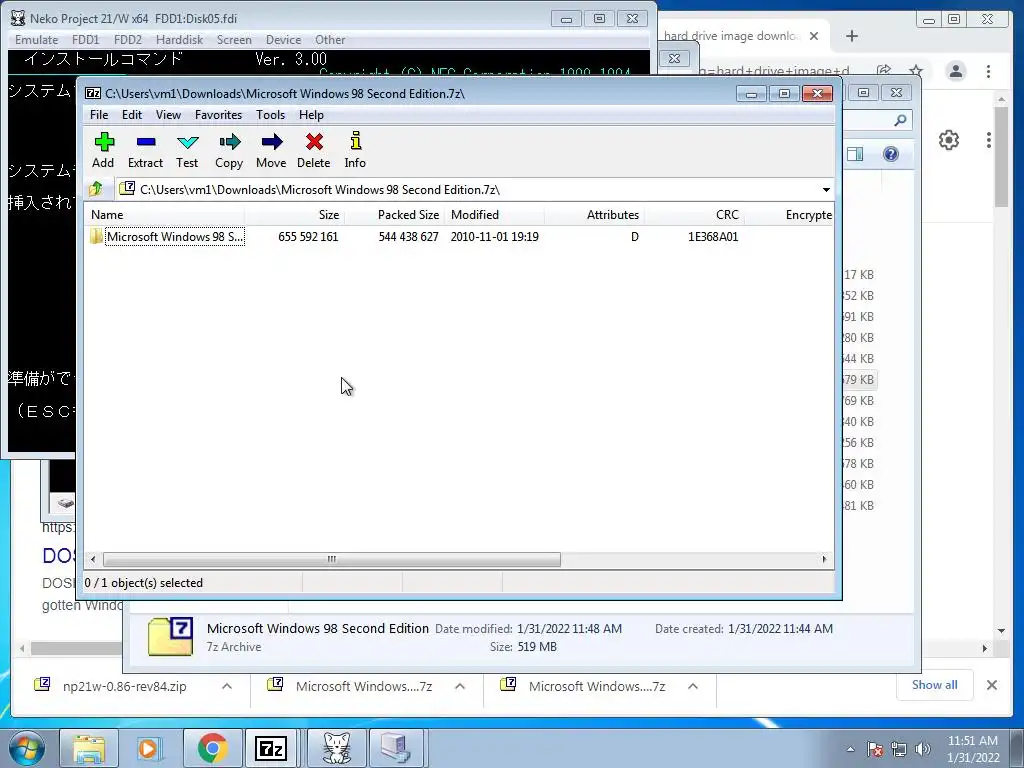Screen dimensions: 1024x768
Task: Expand the 7-Zip address path dropdown
Action: click(826, 190)
